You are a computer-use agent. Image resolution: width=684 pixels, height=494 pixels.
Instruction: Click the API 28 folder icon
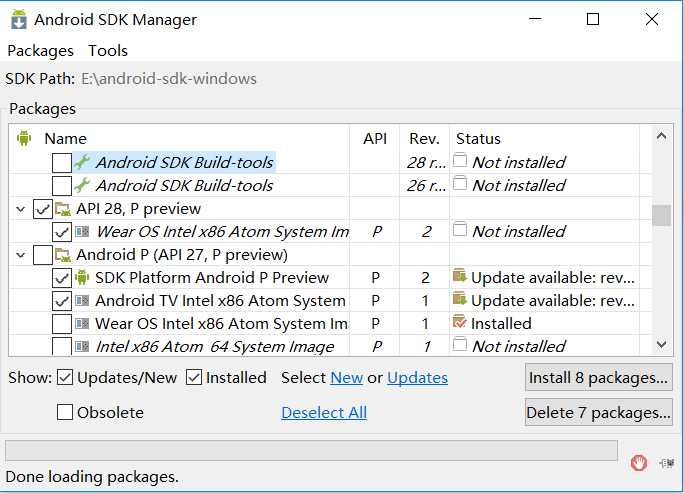[x=63, y=209]
